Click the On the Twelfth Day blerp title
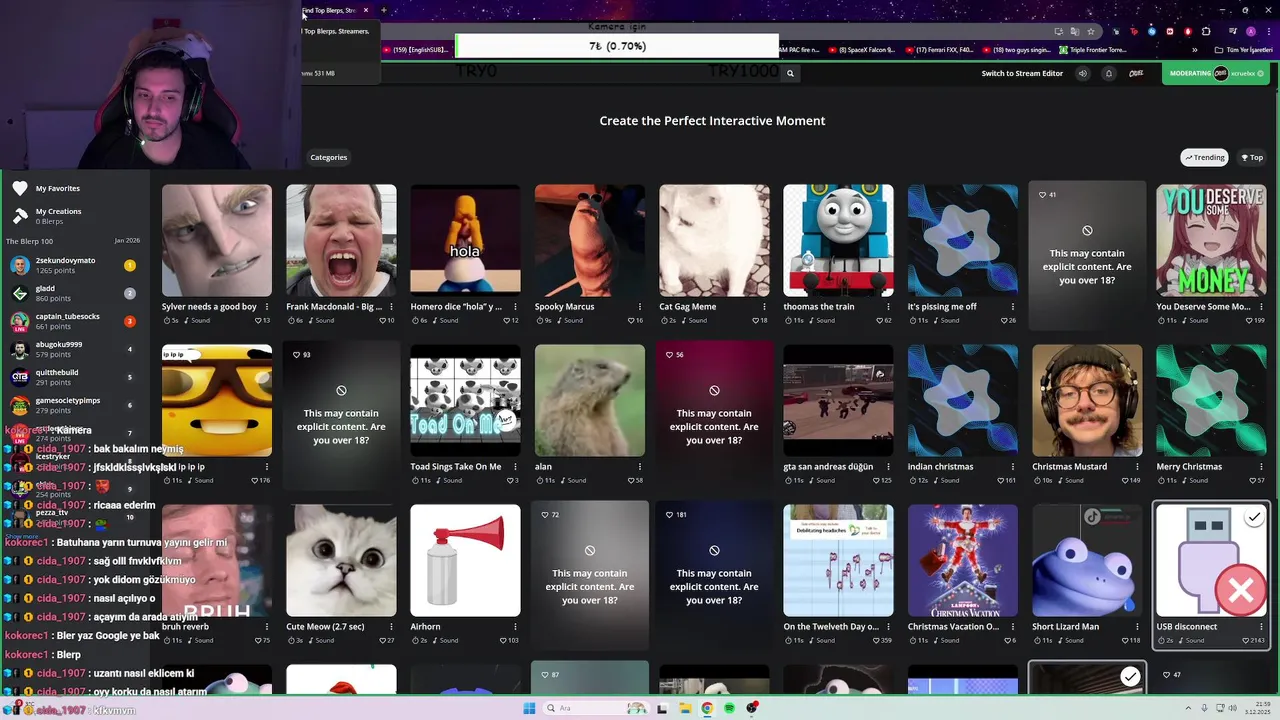Screen dimensions: 1280x720 tap(831, 627)
